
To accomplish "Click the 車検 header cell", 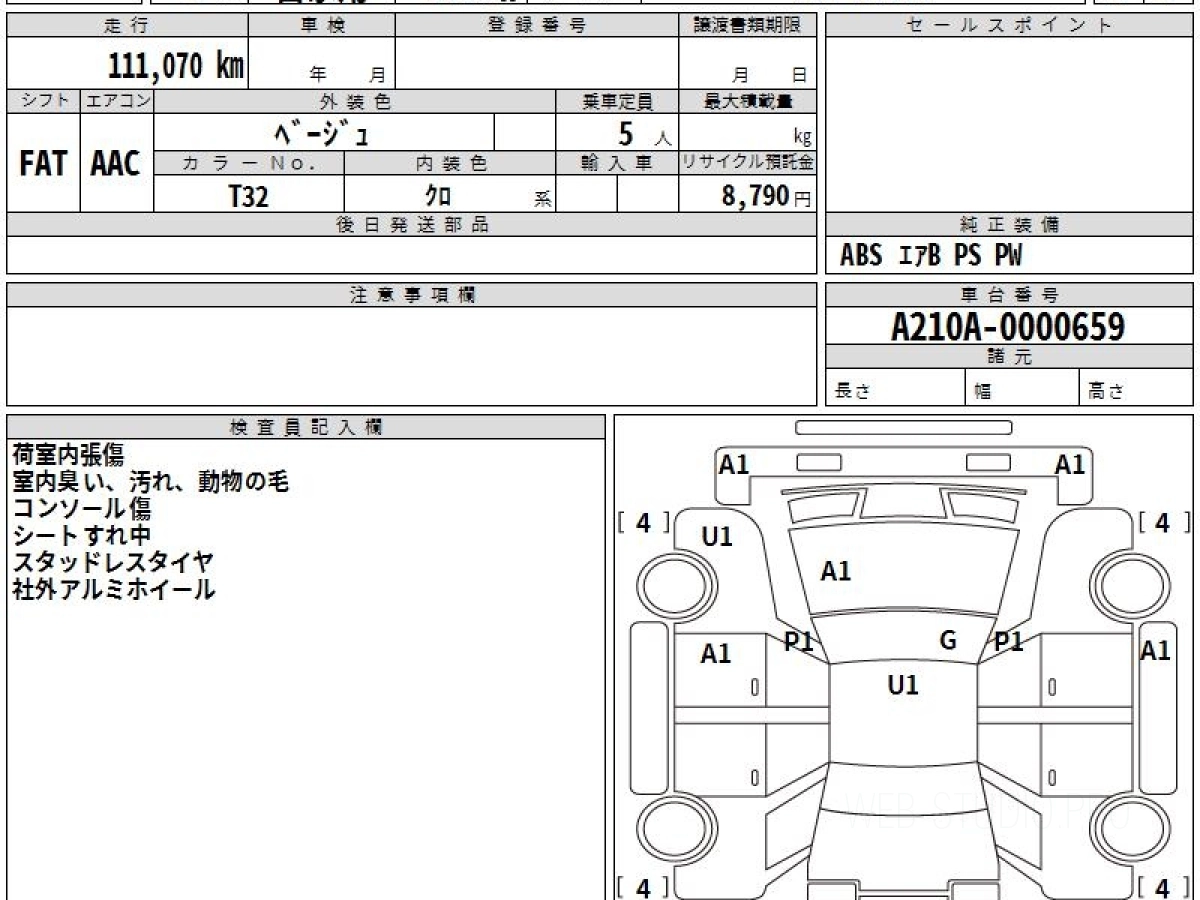I will coord(322,26).
